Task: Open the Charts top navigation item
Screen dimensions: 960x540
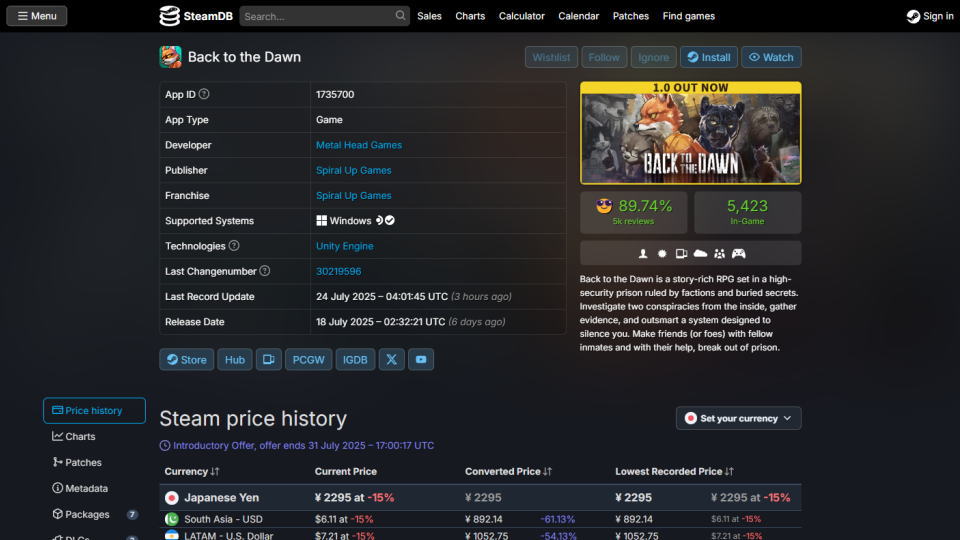Action: coord(470,16)
